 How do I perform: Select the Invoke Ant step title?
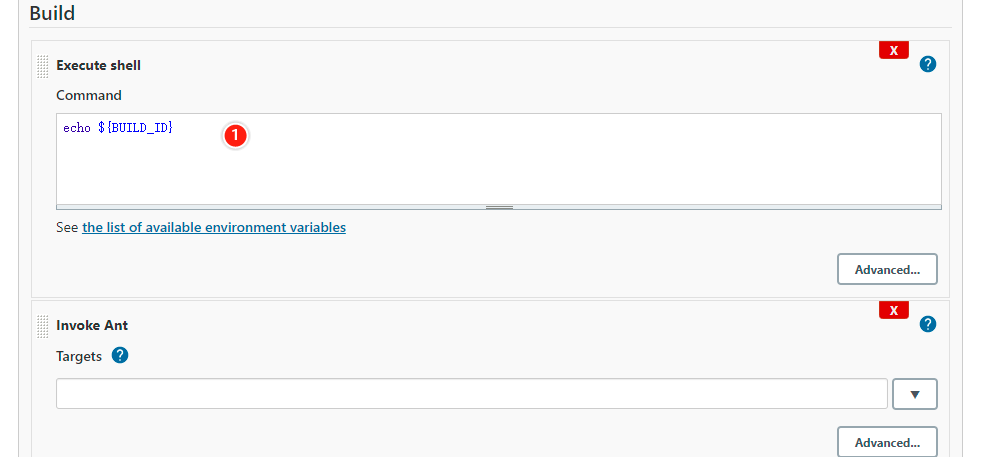click(x=92, y=325)
